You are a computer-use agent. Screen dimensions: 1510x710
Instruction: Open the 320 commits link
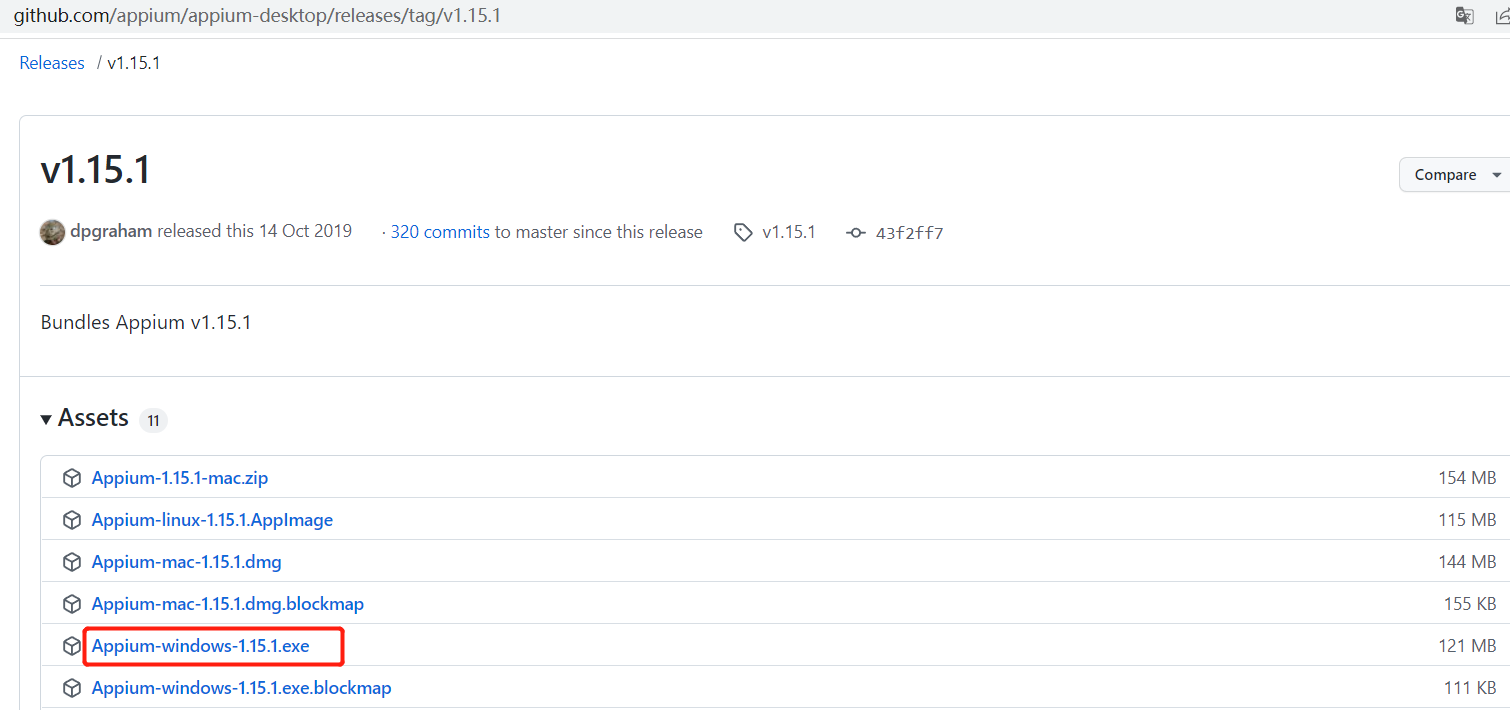[440, 232]
